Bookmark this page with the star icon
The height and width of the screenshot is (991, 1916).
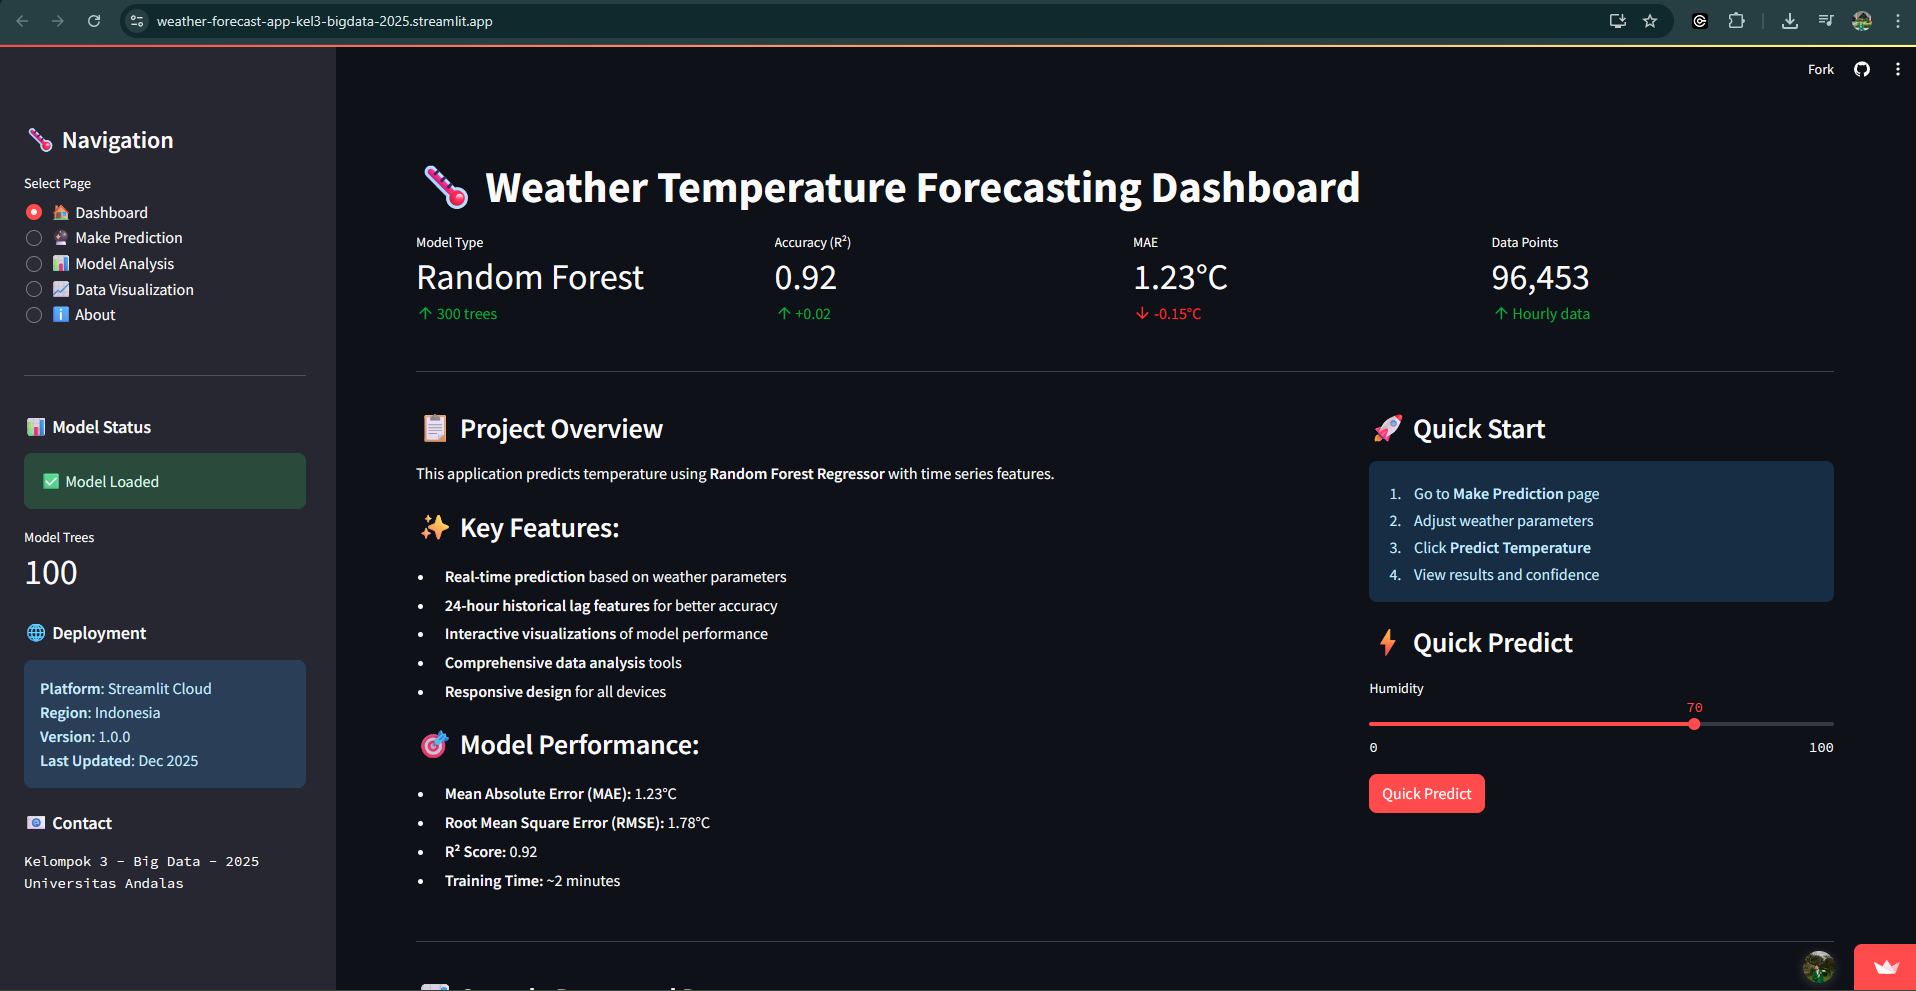[1650, 21]
